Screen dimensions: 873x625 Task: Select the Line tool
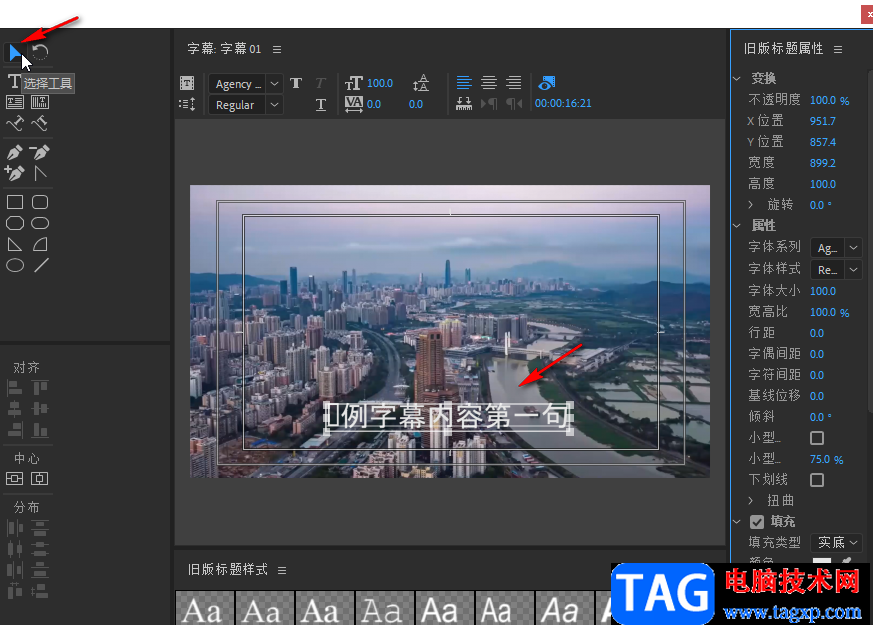41,265
